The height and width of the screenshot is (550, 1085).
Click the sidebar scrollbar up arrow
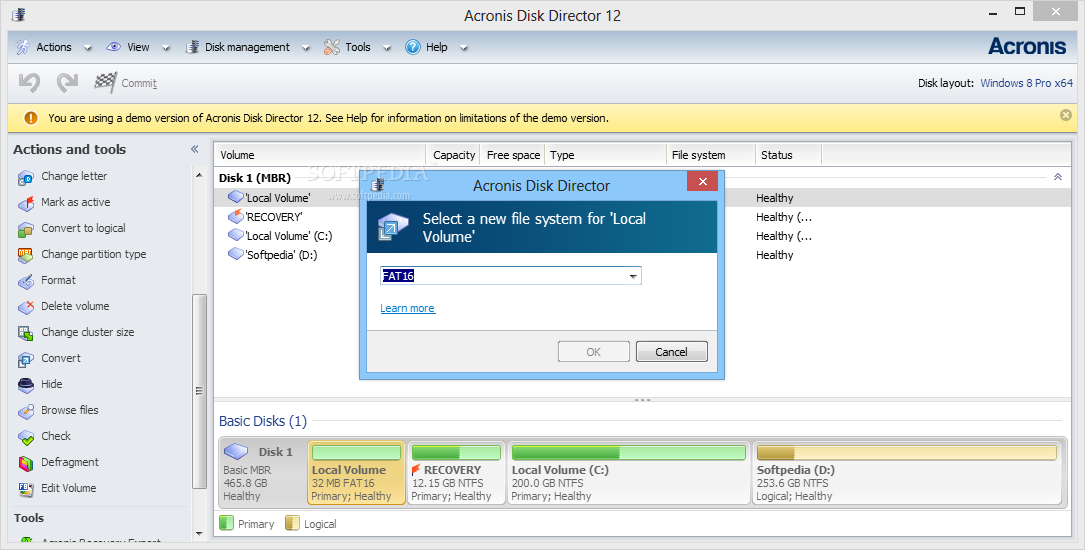199,176
